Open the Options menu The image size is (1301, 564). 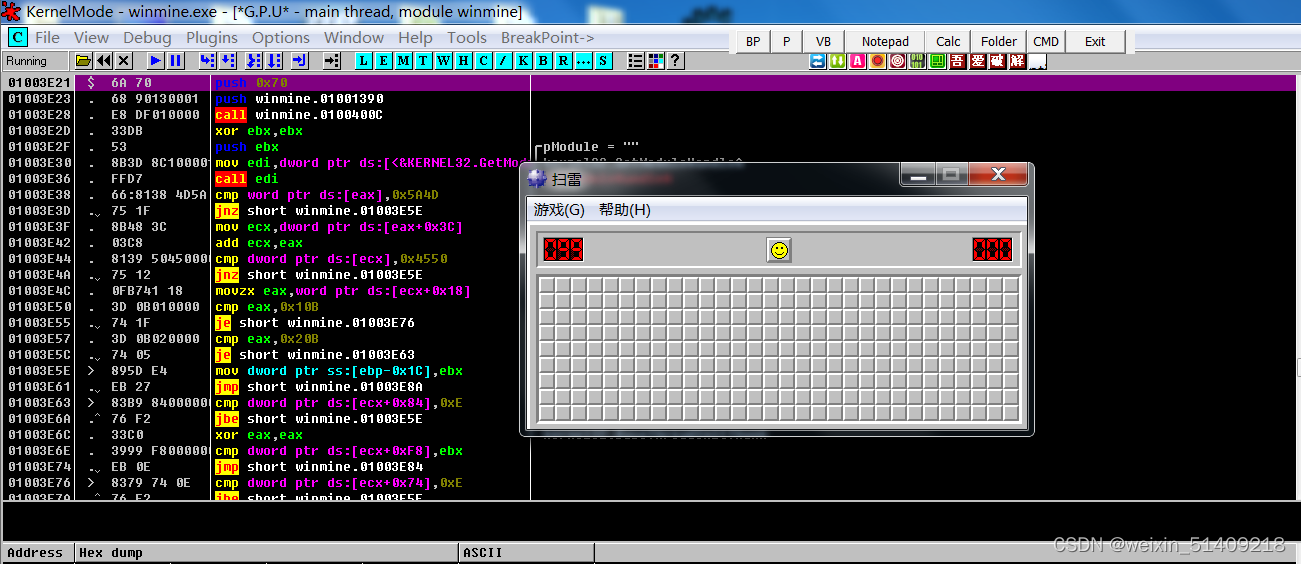coord(281,38)
